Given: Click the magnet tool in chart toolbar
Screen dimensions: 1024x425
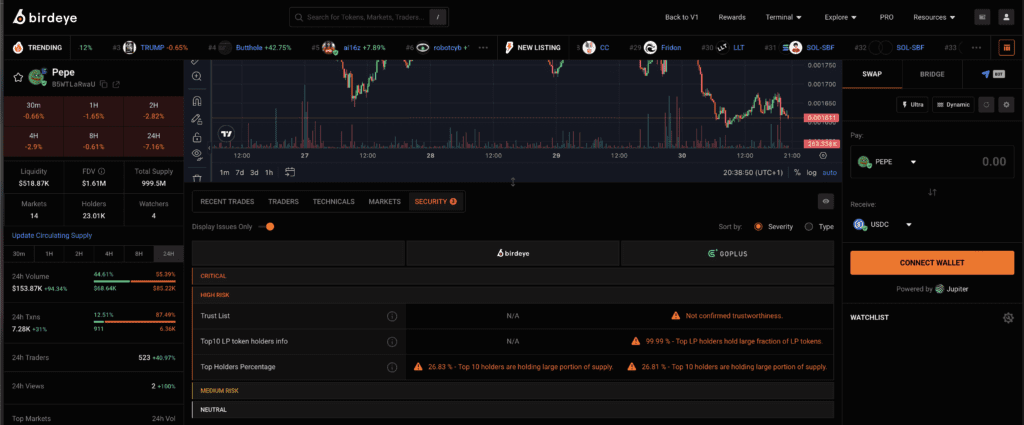Looking at the screenshot, I should coord(197,101).
